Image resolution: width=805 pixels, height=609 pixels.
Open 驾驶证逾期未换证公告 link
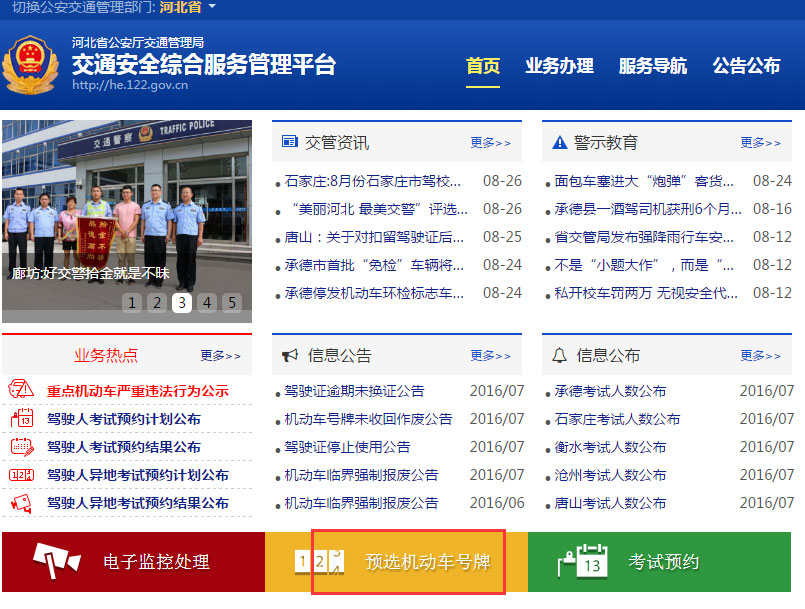click(354, 391)
